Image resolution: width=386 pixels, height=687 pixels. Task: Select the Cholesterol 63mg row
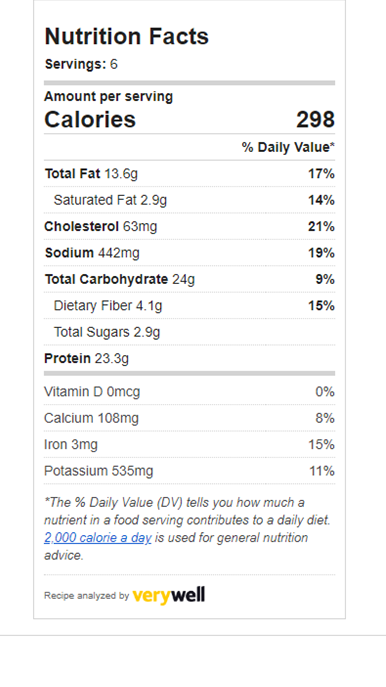[x=189, y=227]
